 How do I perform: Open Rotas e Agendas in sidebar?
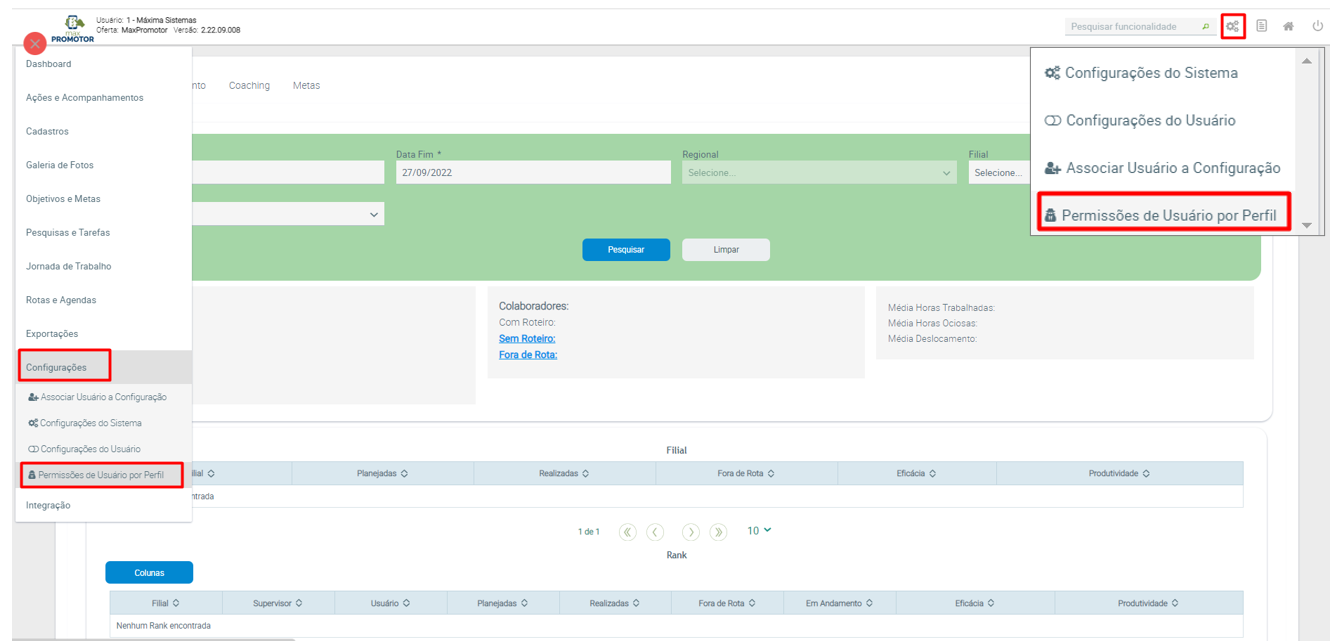(x=103, y=300)
